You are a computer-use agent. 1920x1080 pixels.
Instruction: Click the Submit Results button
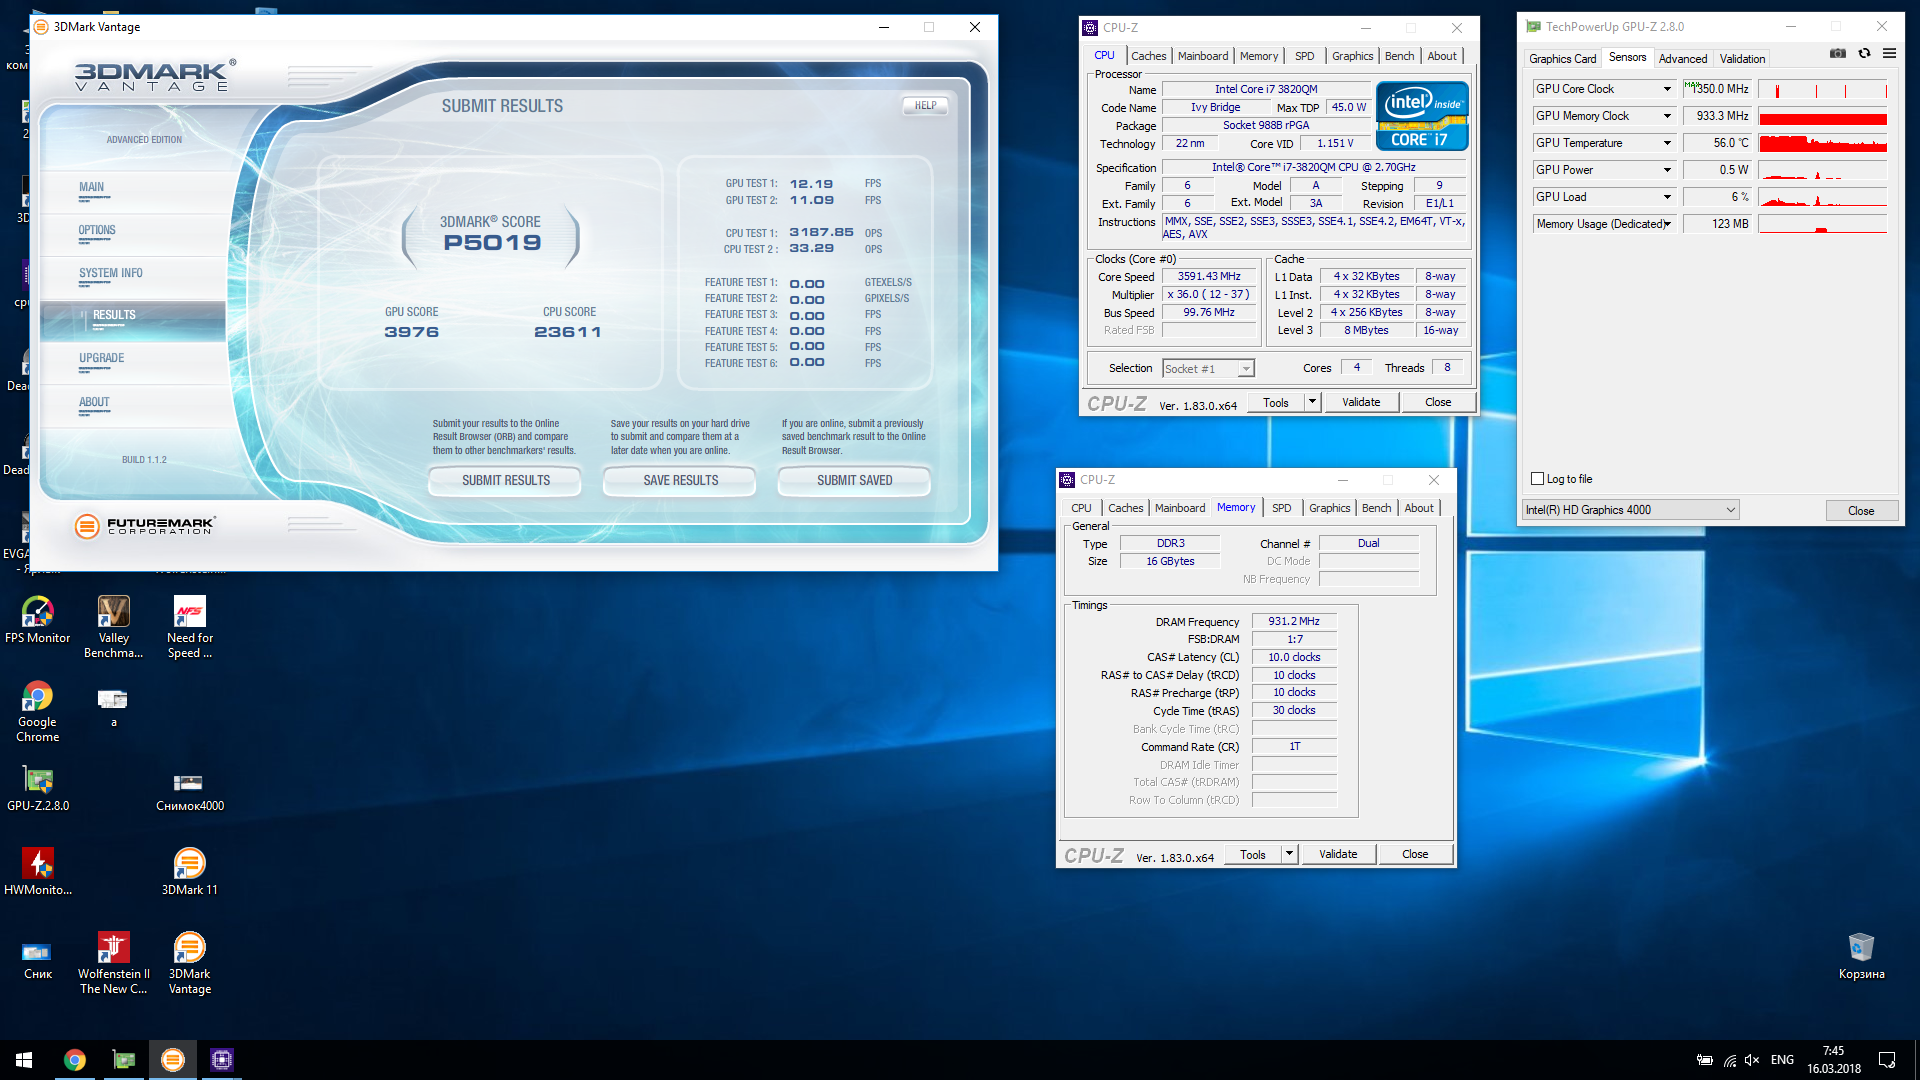505,481
